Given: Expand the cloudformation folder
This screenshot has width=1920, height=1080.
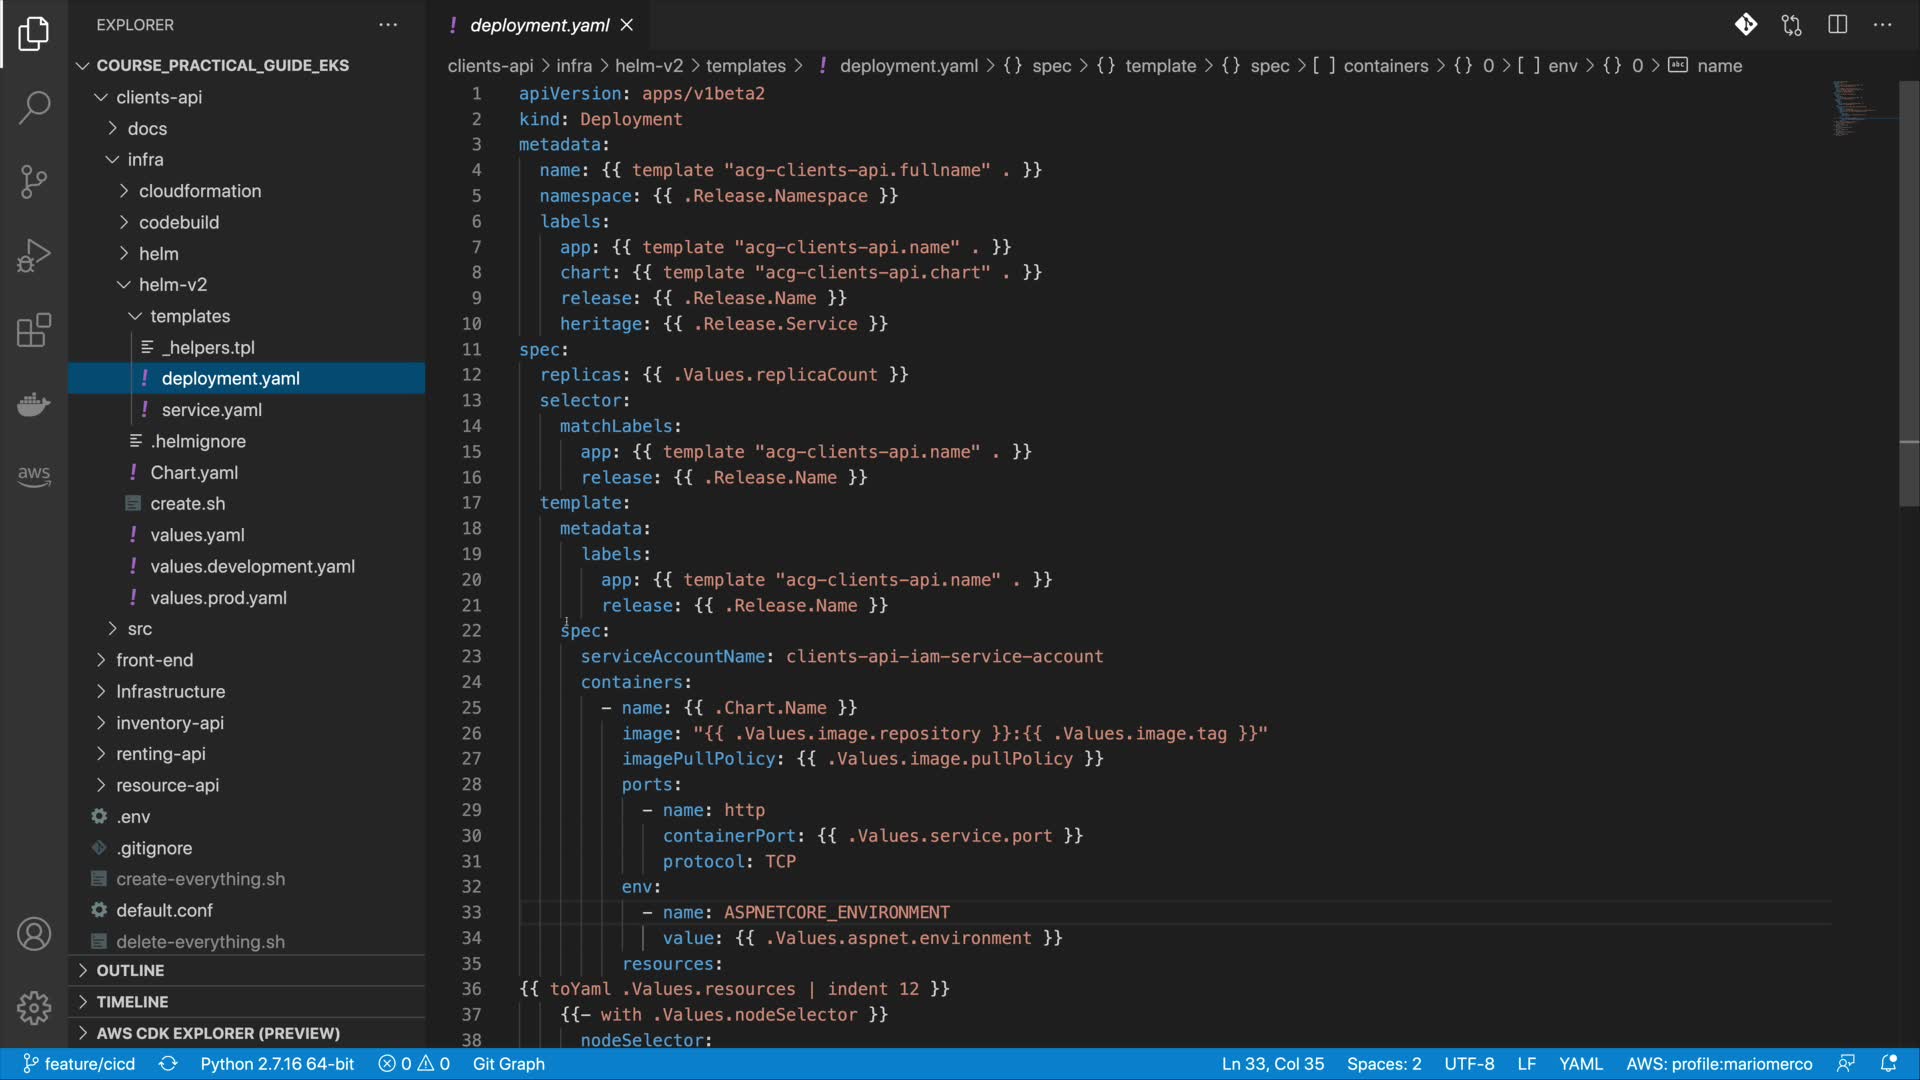Looking at the screenshot, I should (x=199, y=191).
